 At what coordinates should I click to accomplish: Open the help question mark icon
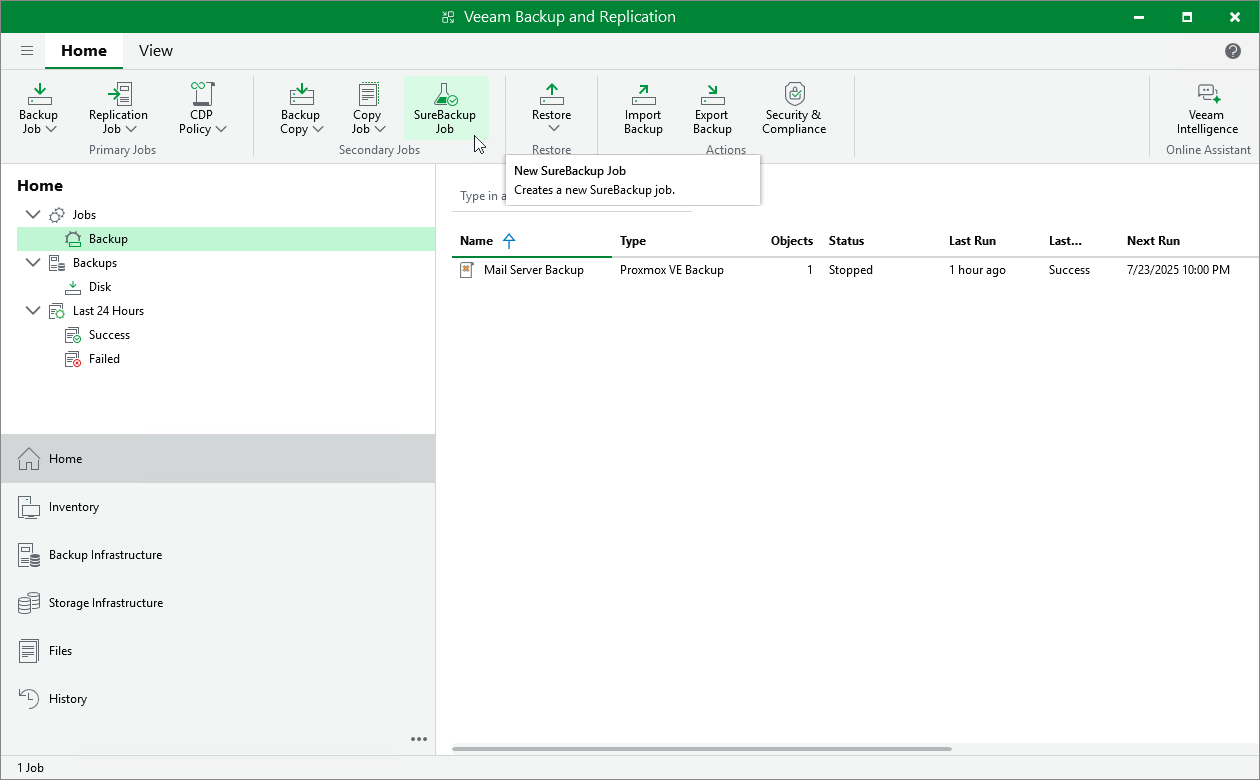[1233, 51]
